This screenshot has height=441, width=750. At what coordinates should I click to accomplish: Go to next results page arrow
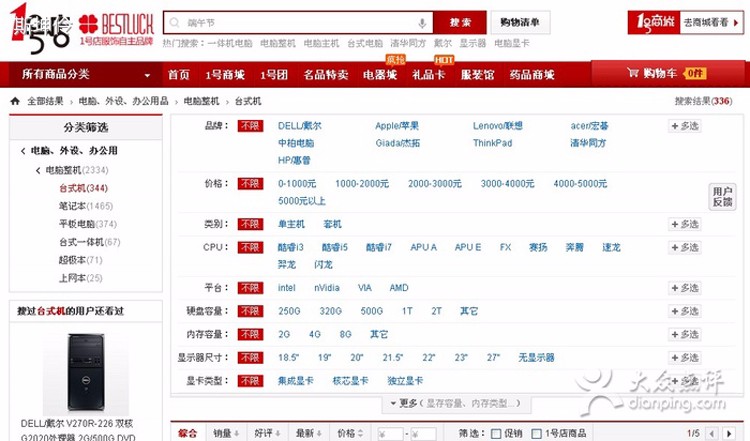(x=728, y=434)
